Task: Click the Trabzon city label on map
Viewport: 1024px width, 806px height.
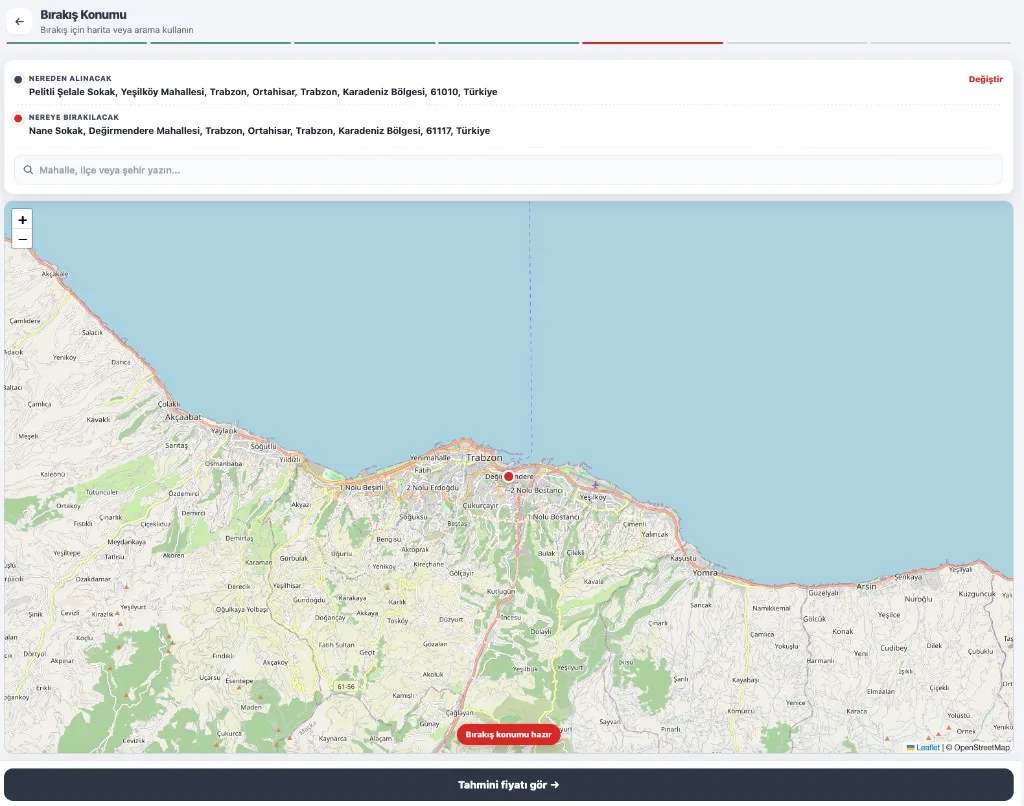Action: coord(484,458)
